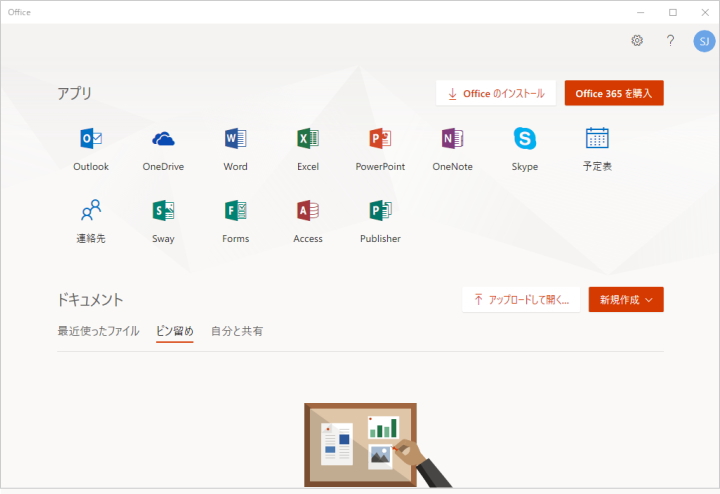Open settings with the gear icon
The width and height of the screenshot is (720, 494).
click(x=637, y=40)
